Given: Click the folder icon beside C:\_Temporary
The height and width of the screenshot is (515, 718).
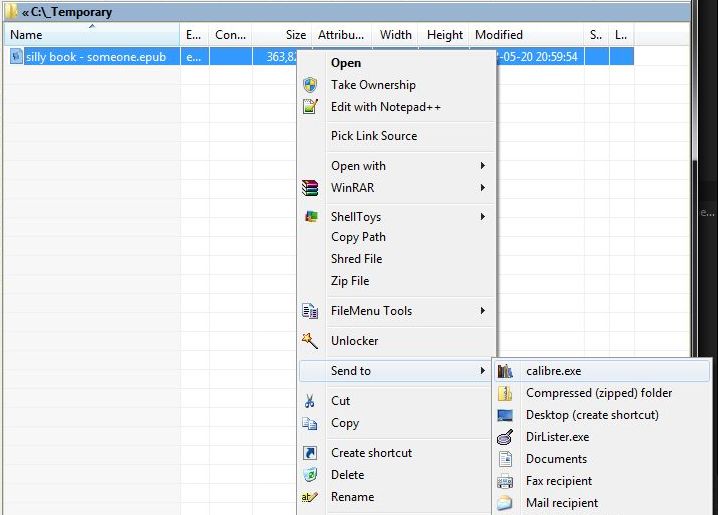Looking at the screenshot, I should (11, 11).
